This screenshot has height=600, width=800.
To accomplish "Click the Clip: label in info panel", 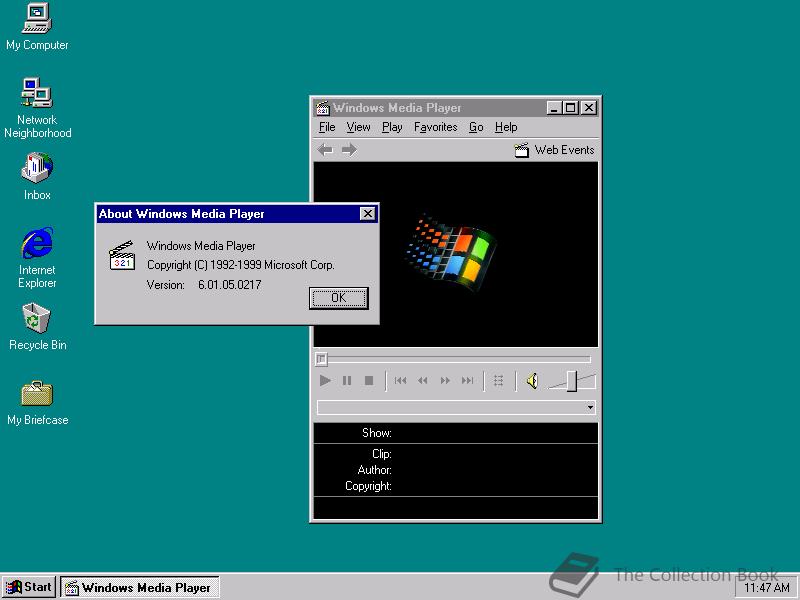I will point(382,454).
